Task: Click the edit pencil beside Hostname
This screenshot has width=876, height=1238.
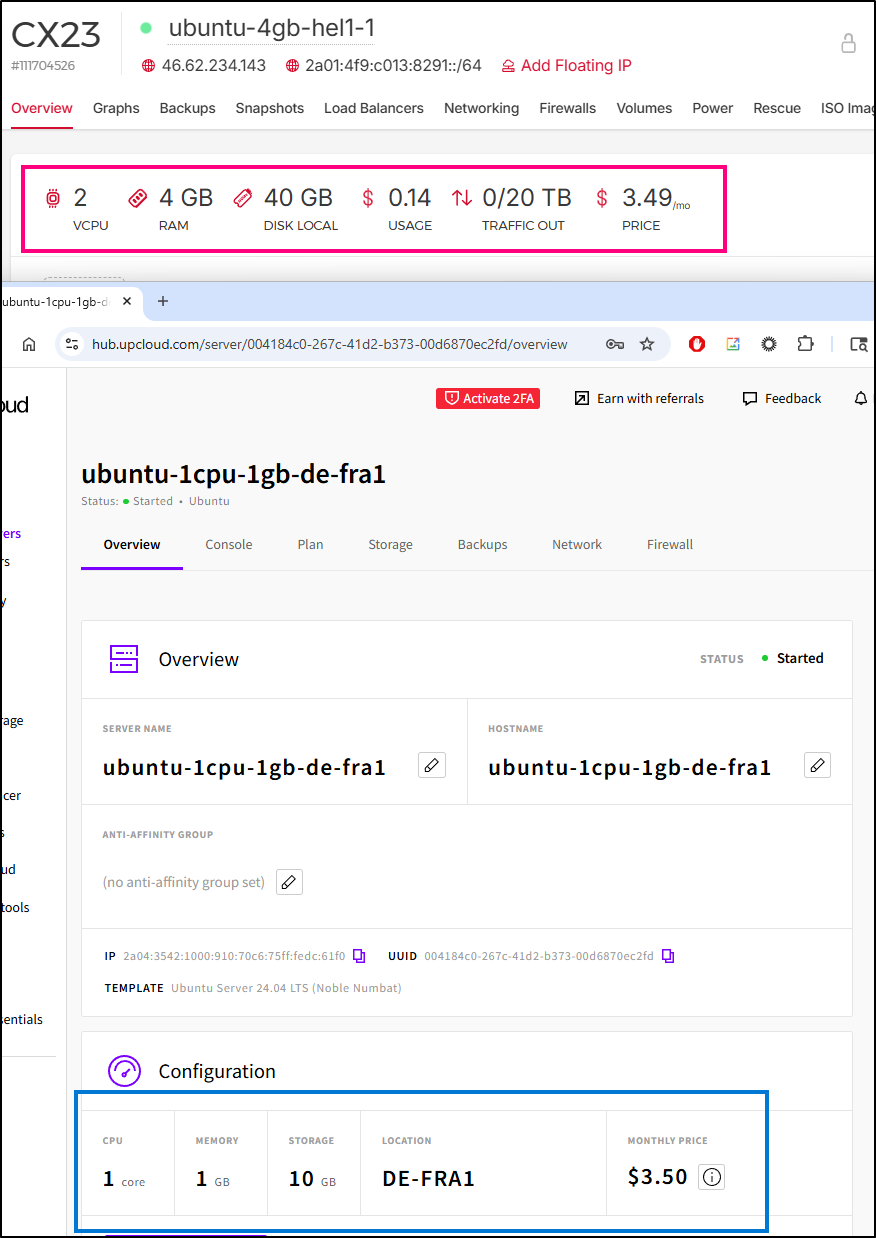Action: coord(817,765)
